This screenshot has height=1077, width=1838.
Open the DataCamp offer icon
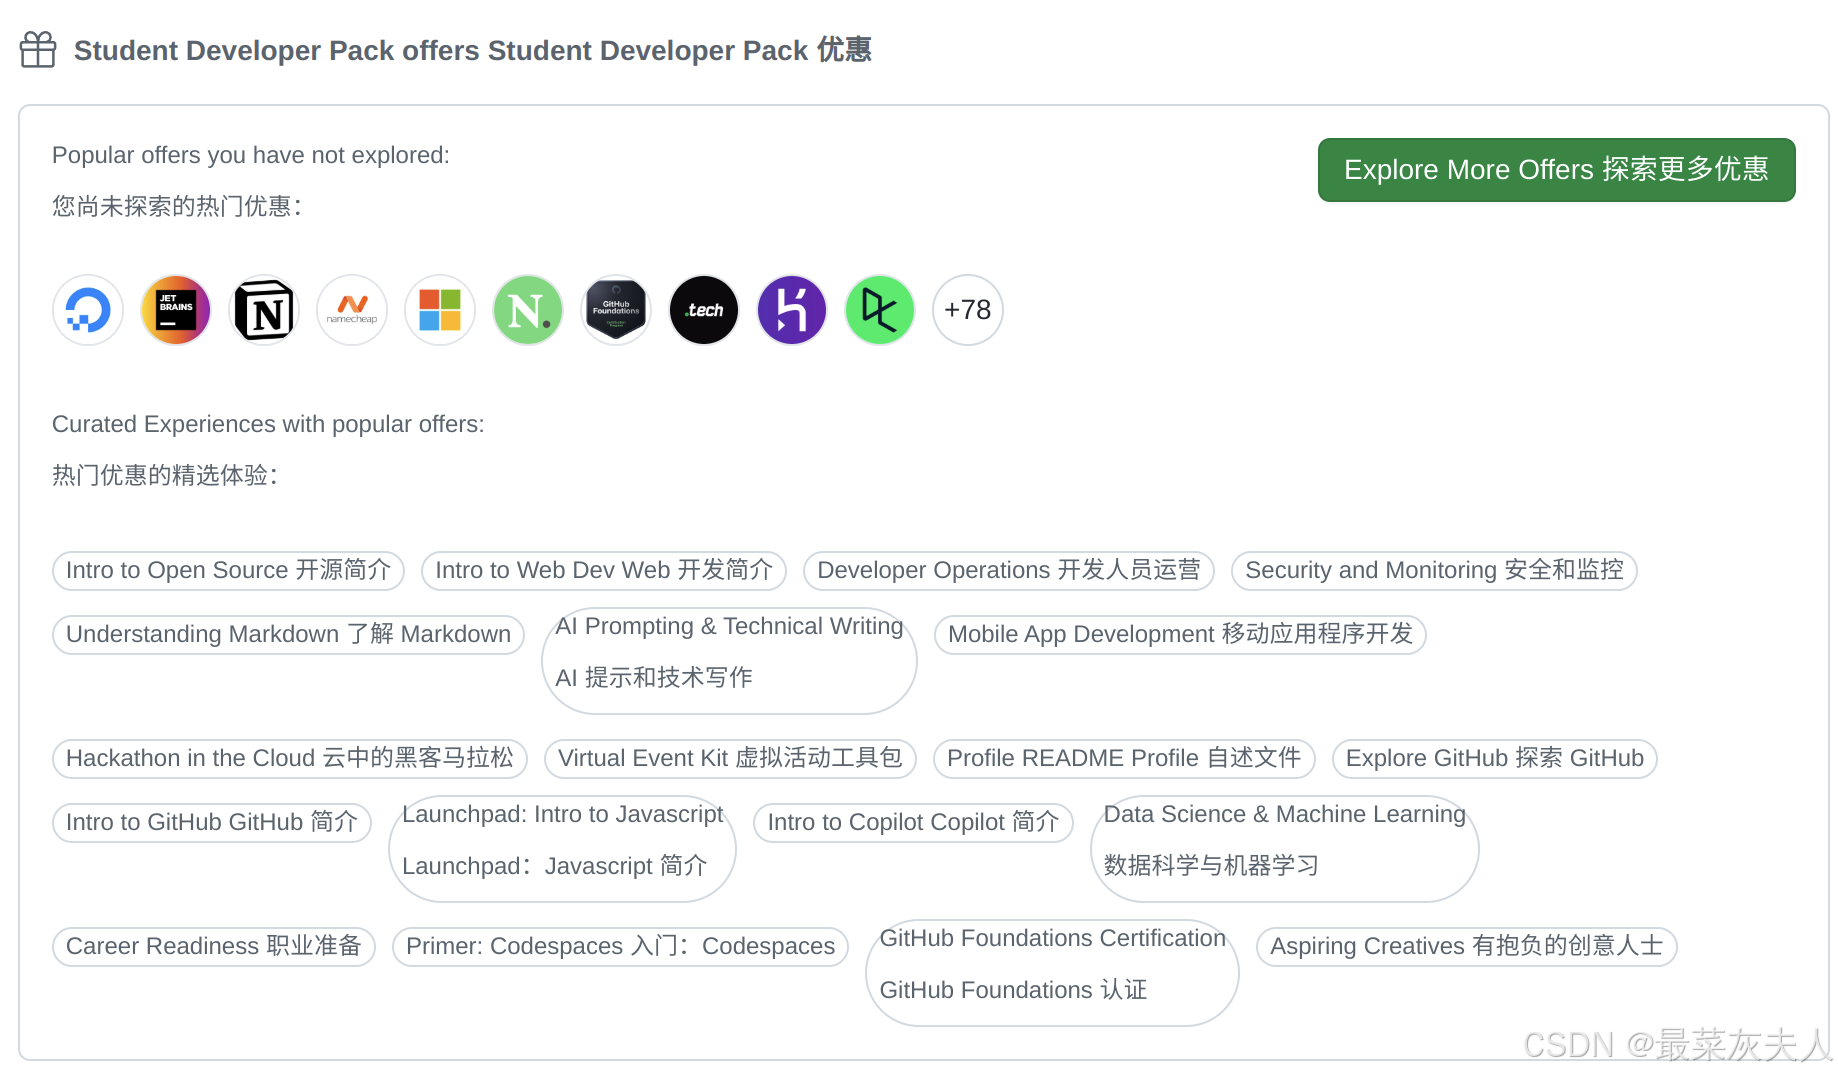880,310
